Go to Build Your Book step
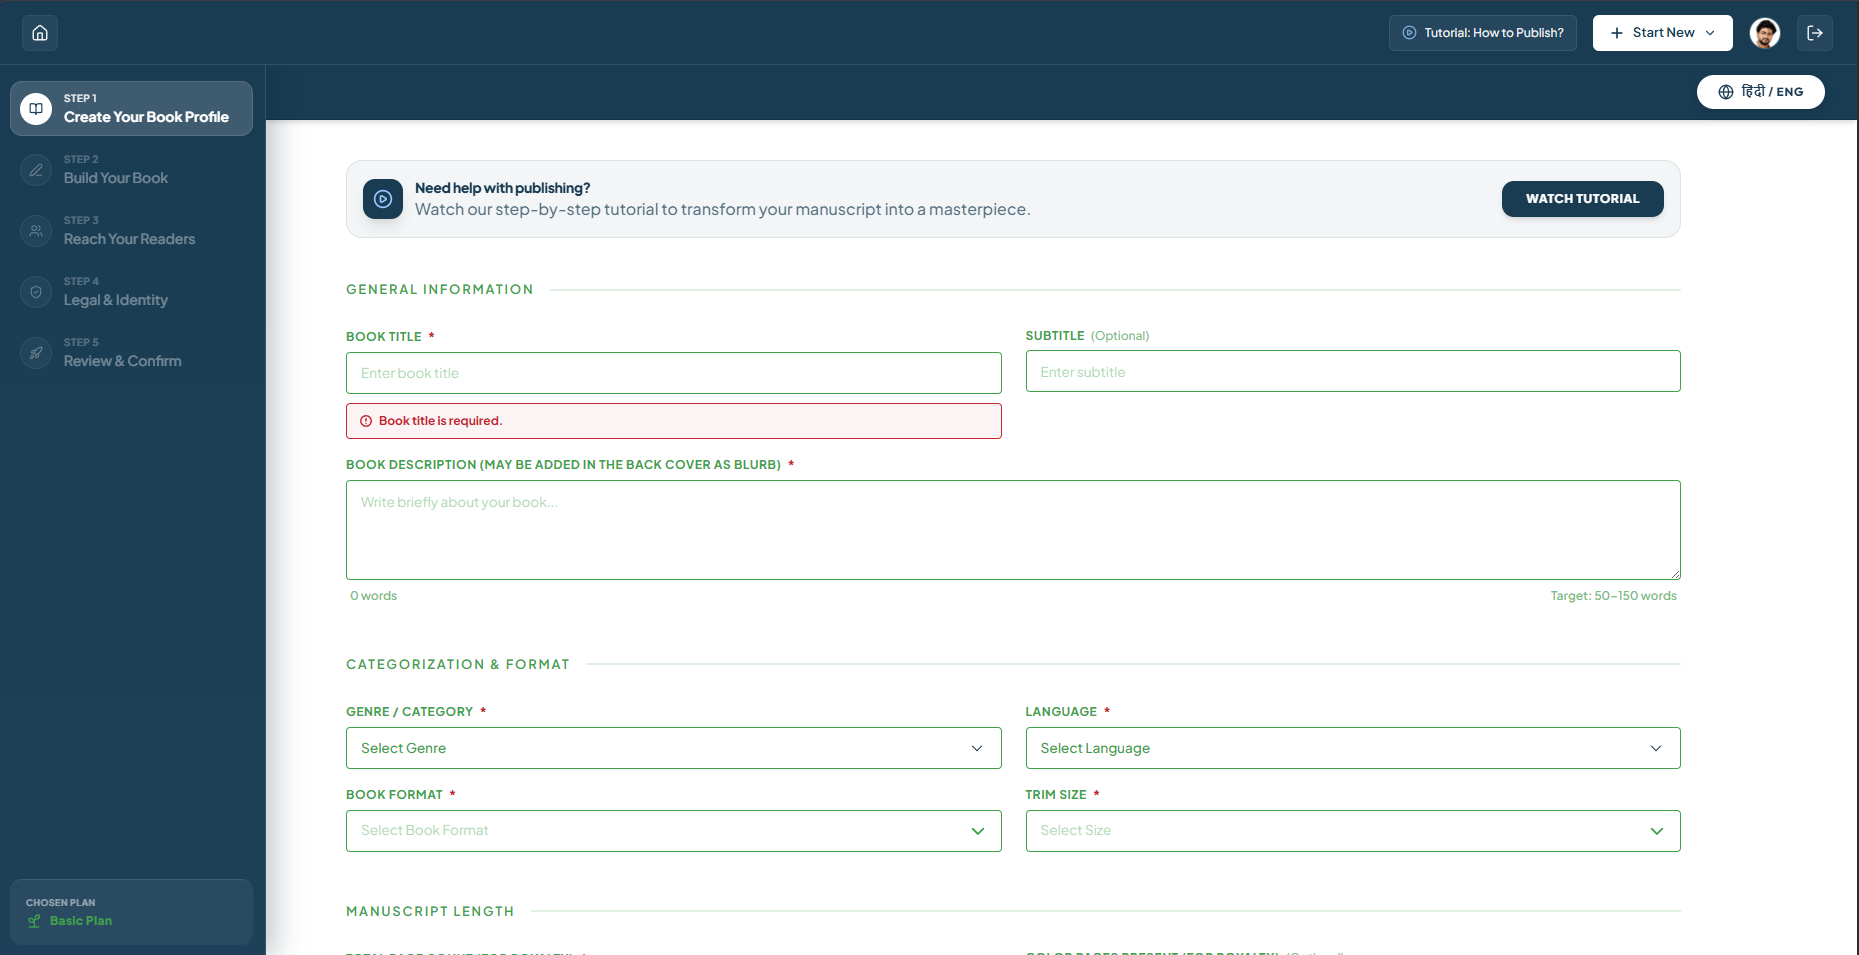 tap(131, 170)
